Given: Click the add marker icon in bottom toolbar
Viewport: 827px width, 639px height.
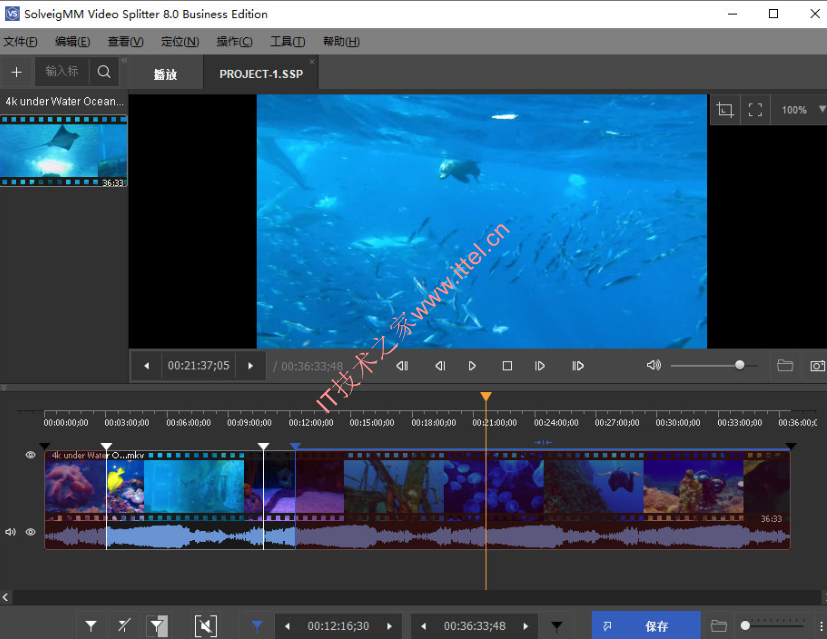Looking at the screenshot, I should (x=91, y=626).
